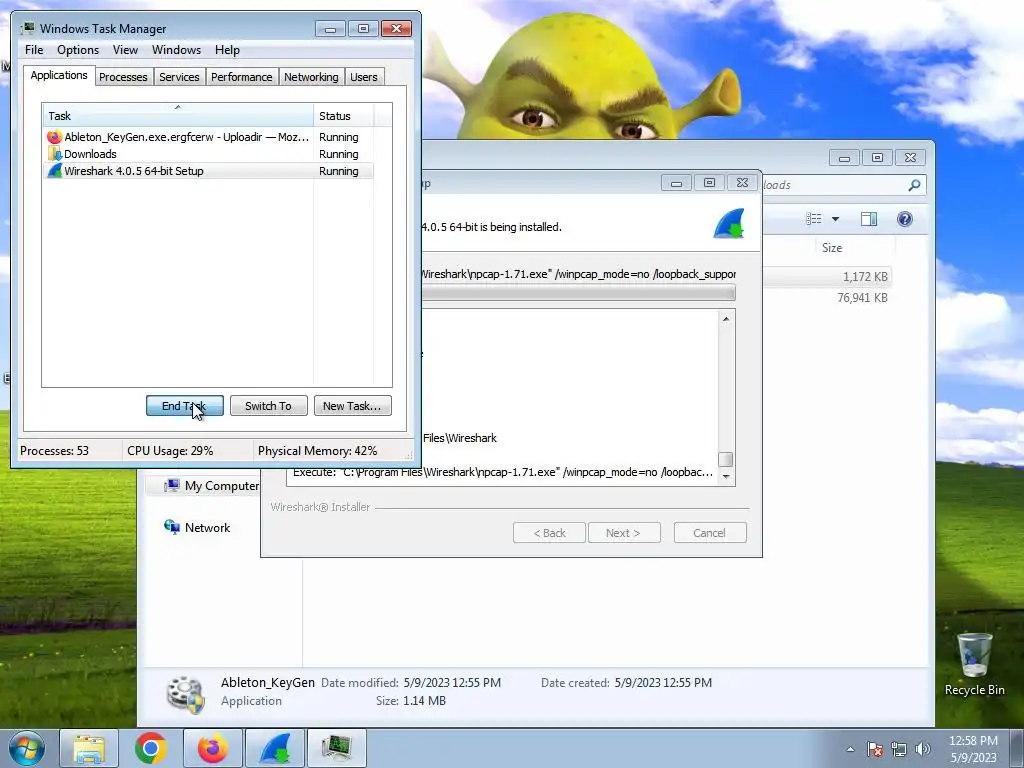Screen dimensions: 1024x768
Task: Open My Computer in the Explorer sidebar
Action: click(x=221, y=486)
